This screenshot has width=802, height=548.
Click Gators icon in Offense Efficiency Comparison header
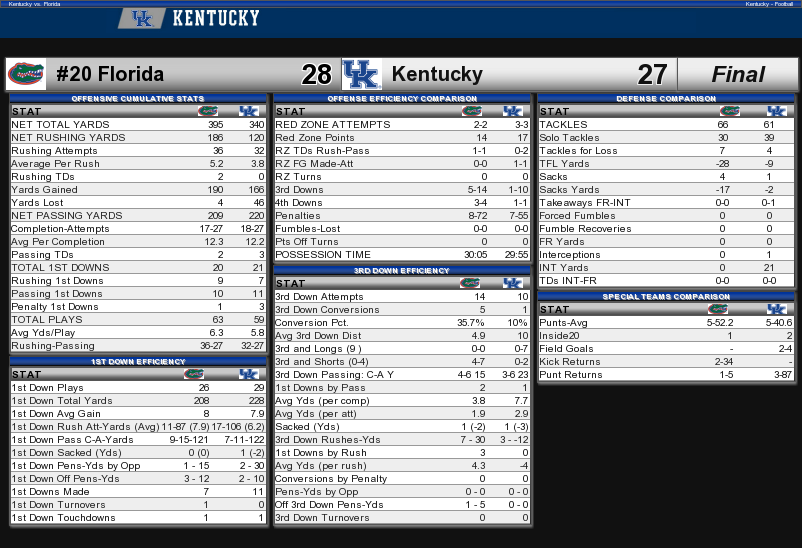pyautogui.click(x=472, y=111)
